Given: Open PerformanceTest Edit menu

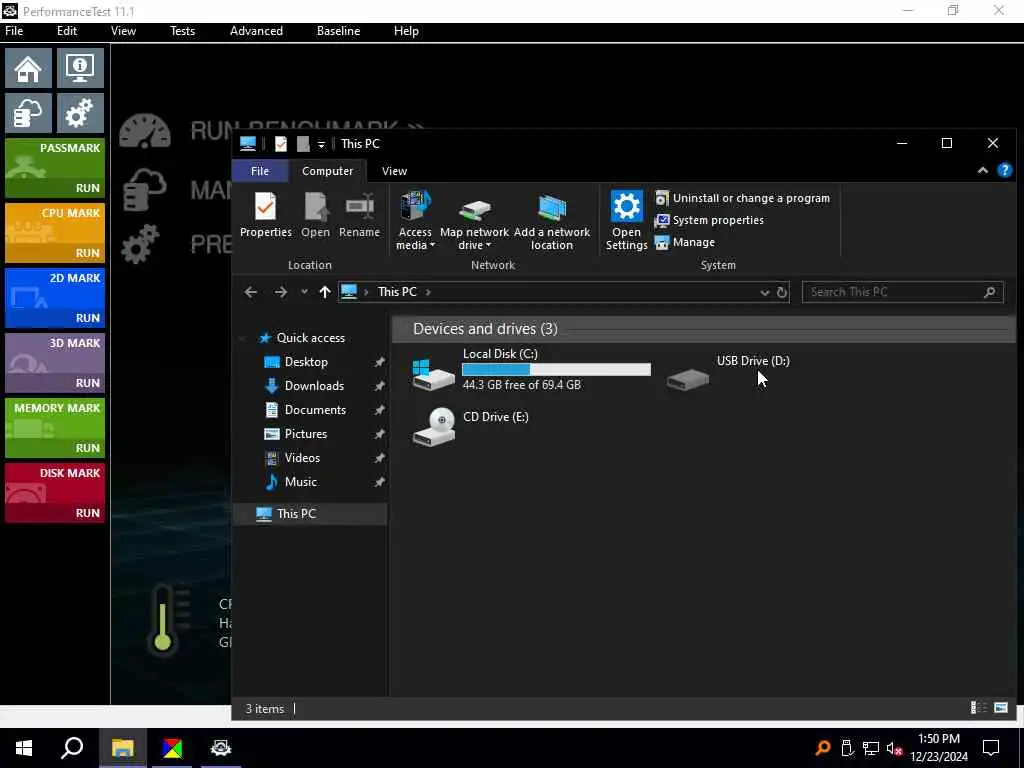Looking at the screenshot, I should [67, 31].
